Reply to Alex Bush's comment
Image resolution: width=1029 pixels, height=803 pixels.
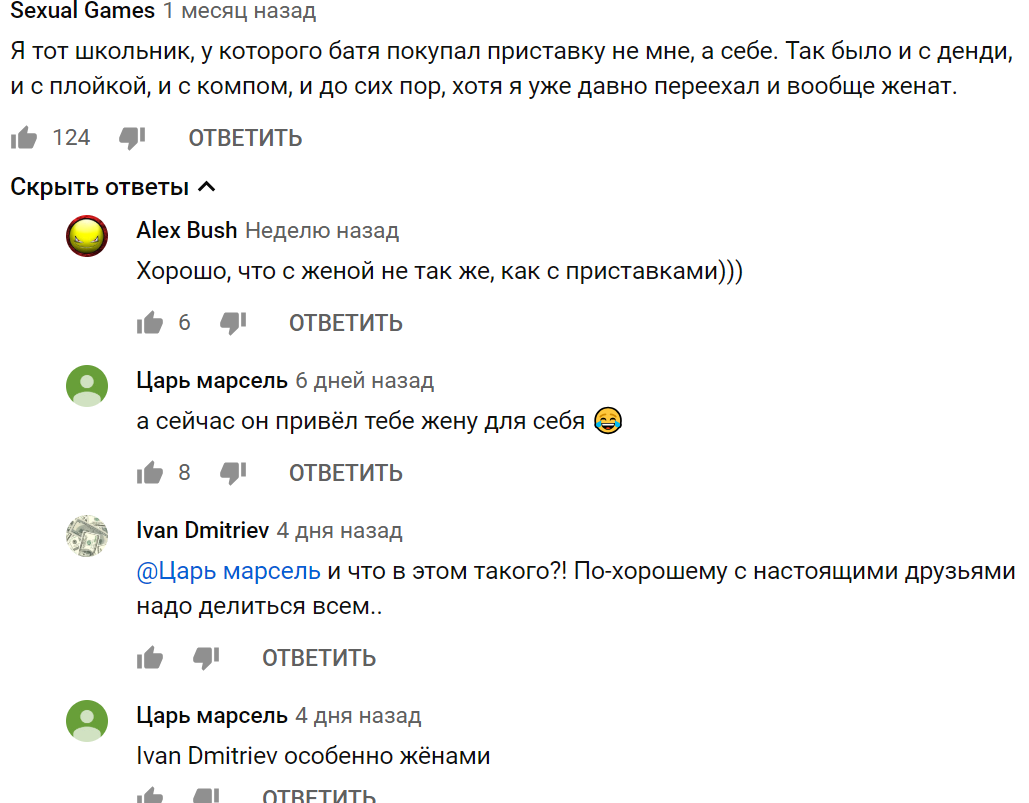tap(346, 323)
